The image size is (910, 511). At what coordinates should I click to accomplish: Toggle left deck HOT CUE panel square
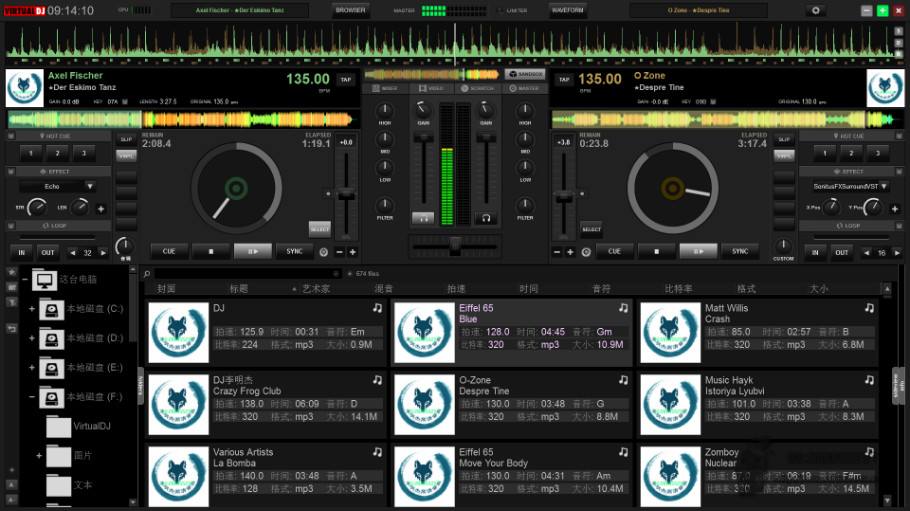(x=11, y=136)
